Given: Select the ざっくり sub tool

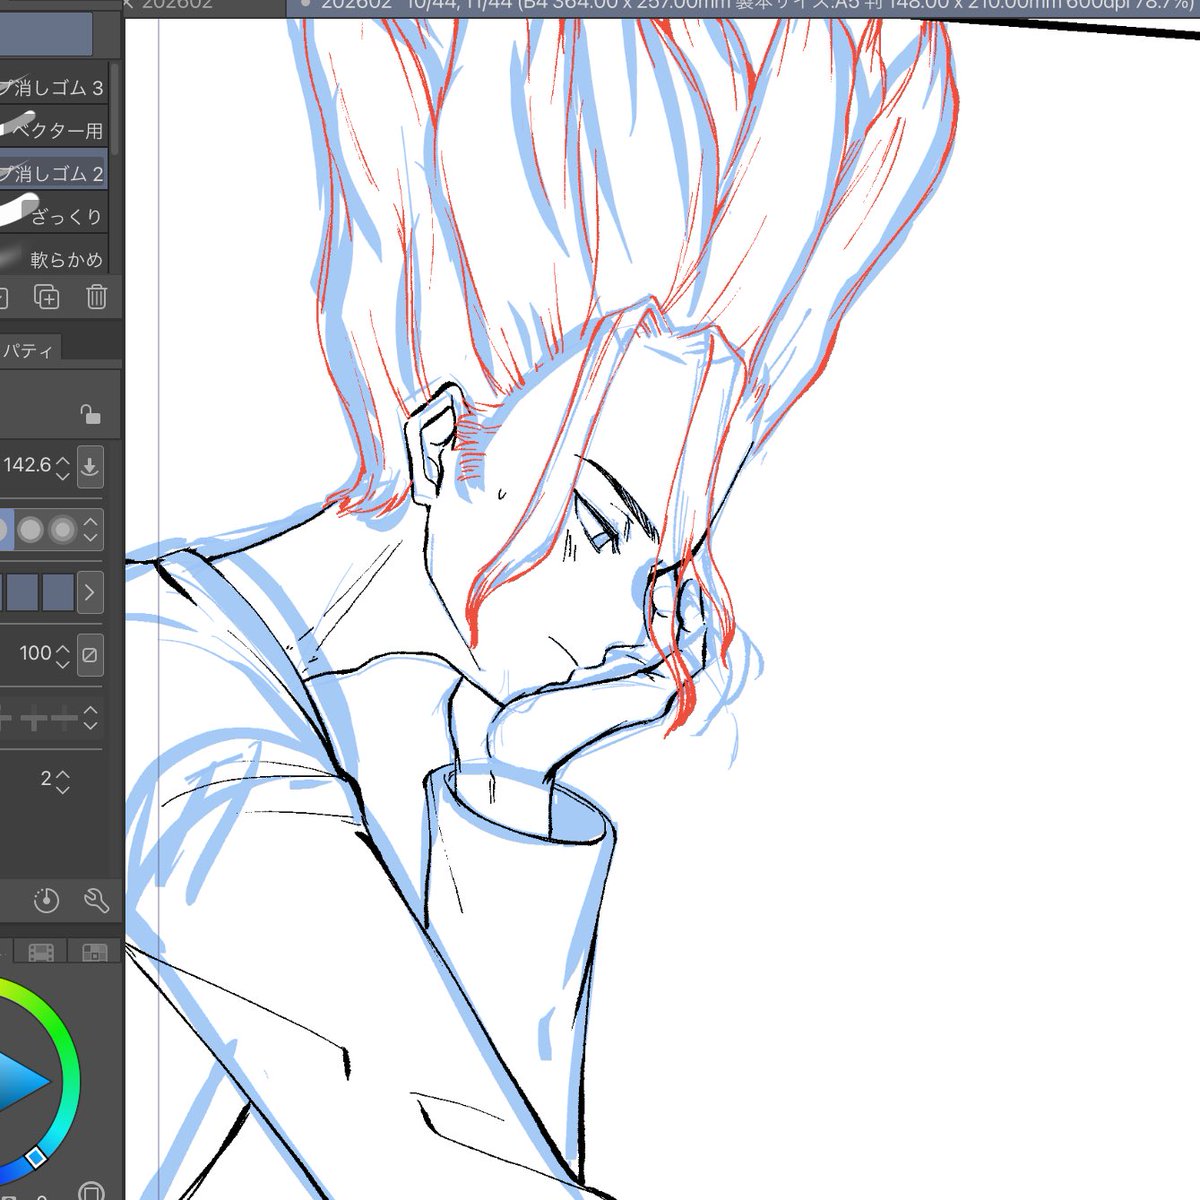Looking at the screenshot, I should [x=54, y=216].
